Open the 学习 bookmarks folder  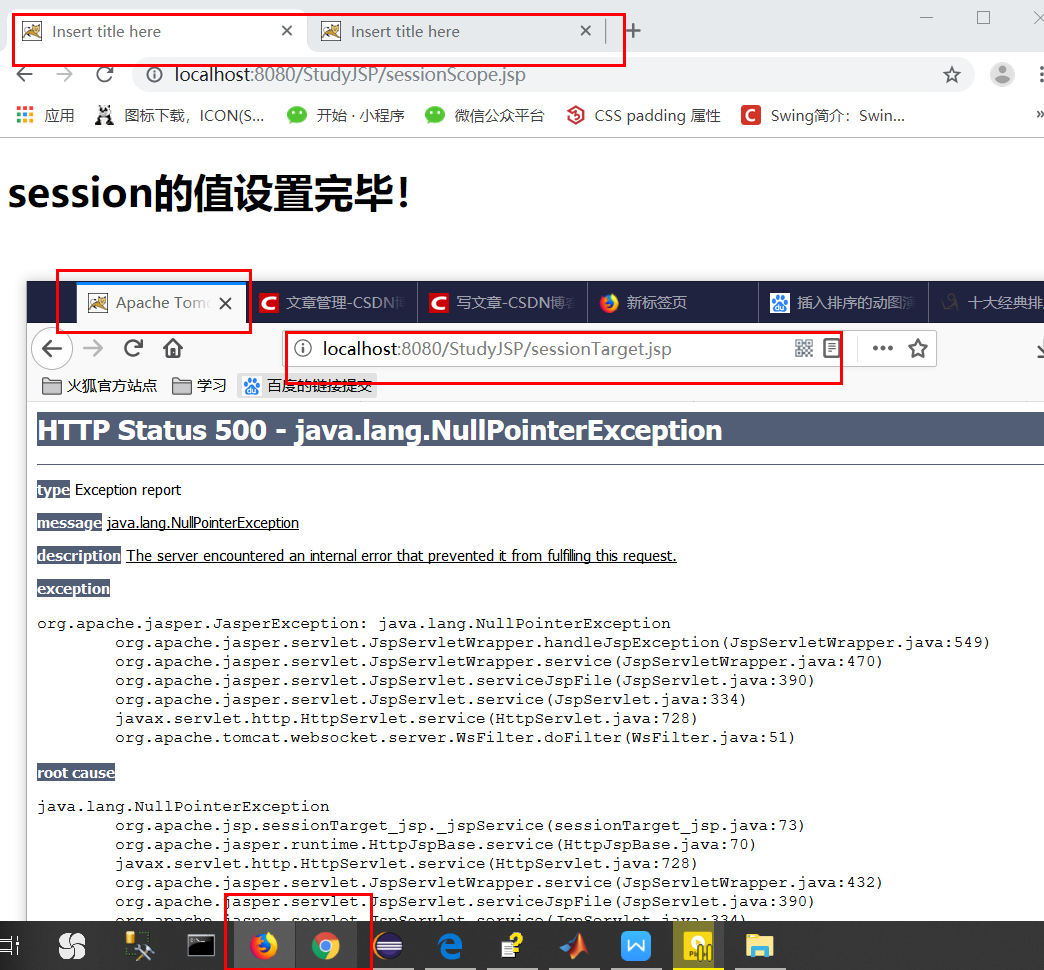coord(199,385)
